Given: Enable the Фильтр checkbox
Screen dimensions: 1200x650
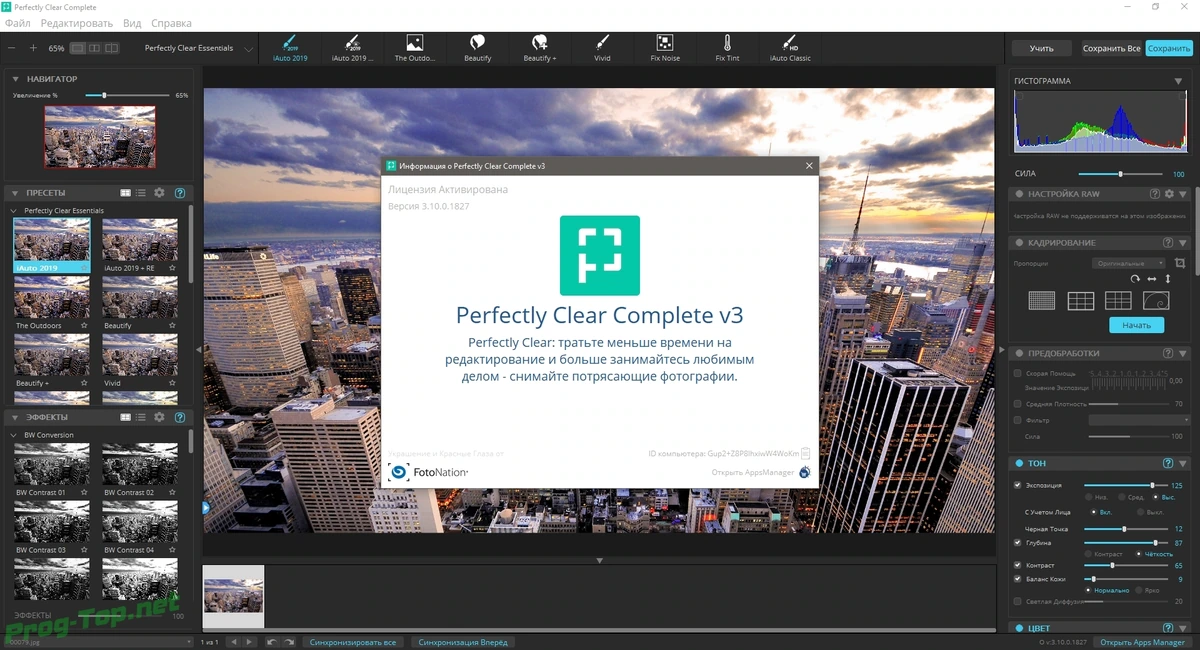Looking at the screenshot, I should (x=1018, y=420).
